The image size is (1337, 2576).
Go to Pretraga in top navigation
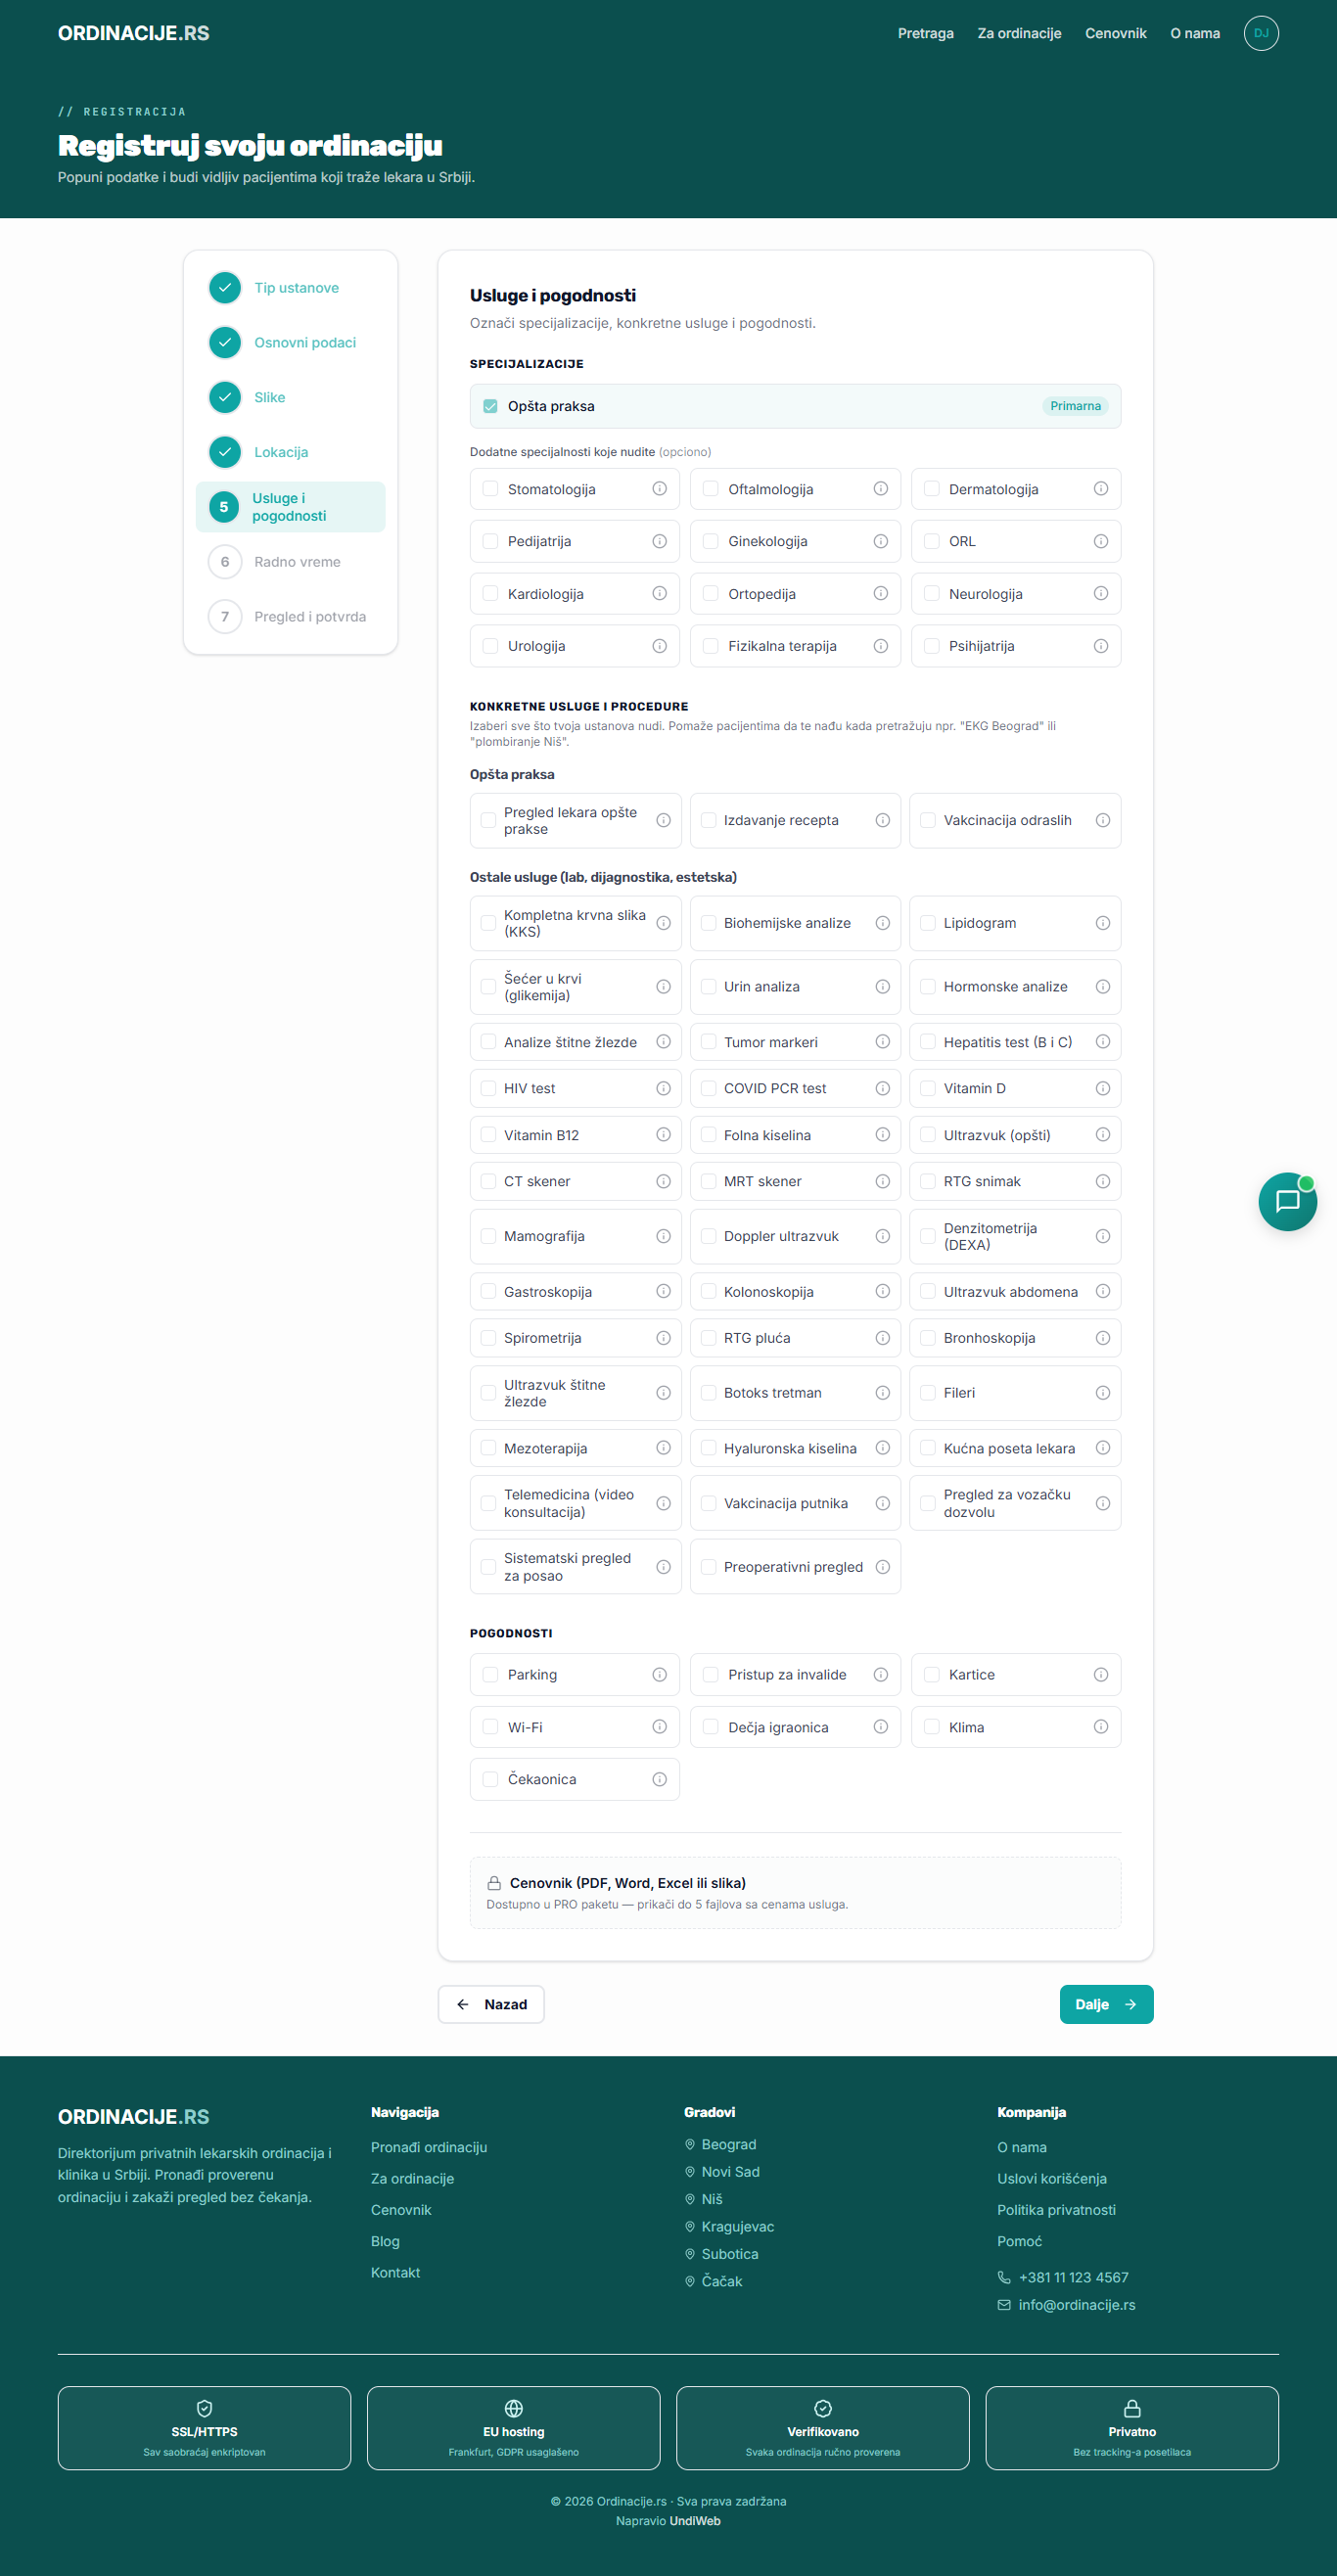[925, 33]
